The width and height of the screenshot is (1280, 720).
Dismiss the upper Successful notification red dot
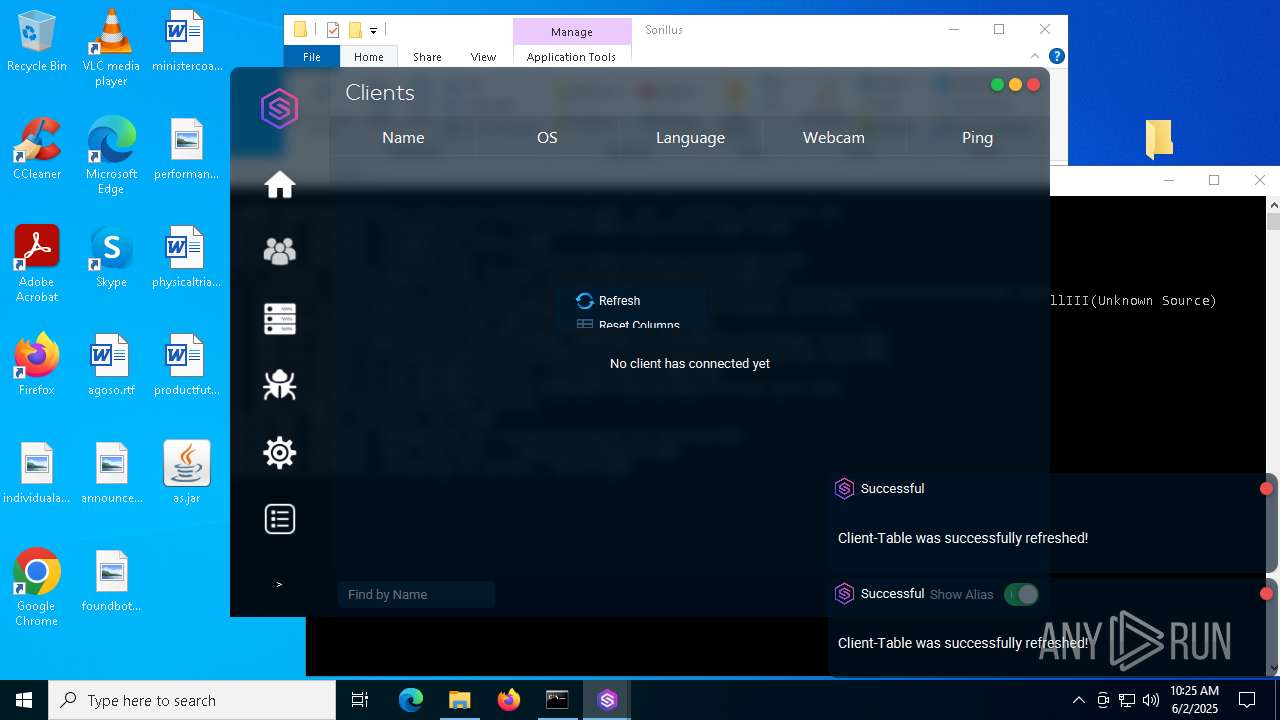coord(1266,489)
